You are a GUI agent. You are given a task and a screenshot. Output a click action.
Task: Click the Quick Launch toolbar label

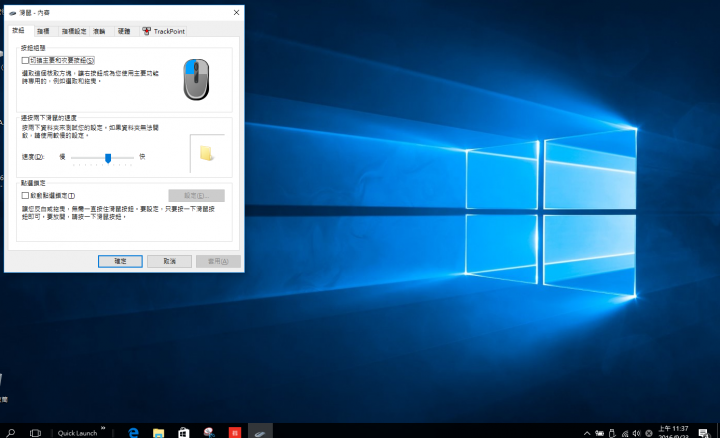77,433
